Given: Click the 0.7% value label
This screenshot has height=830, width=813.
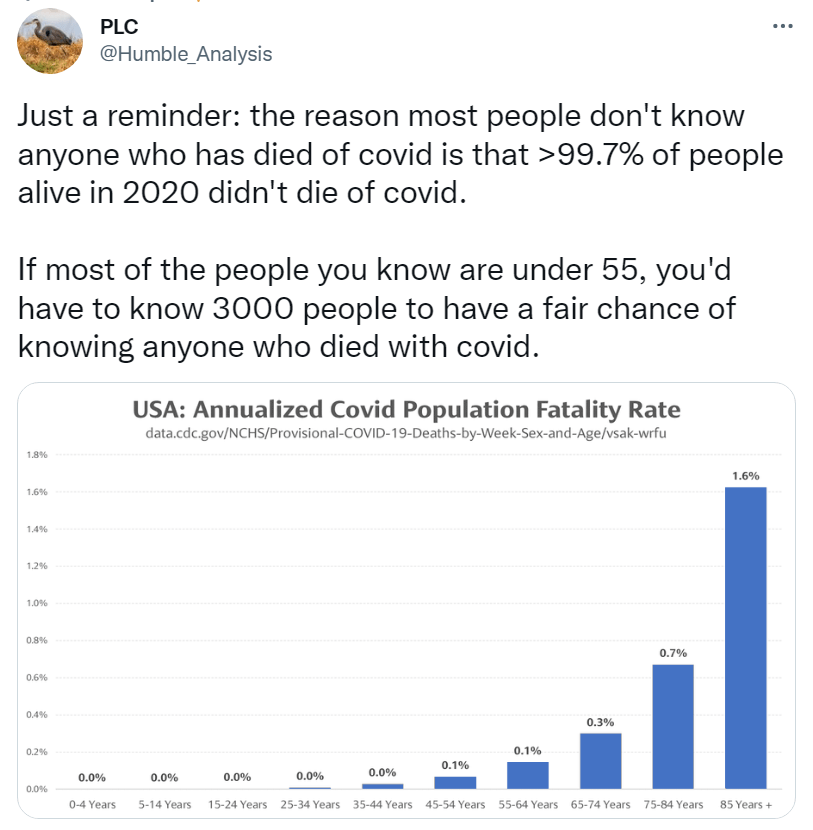Looking at the screenshot, I should [x=673, y=653].
